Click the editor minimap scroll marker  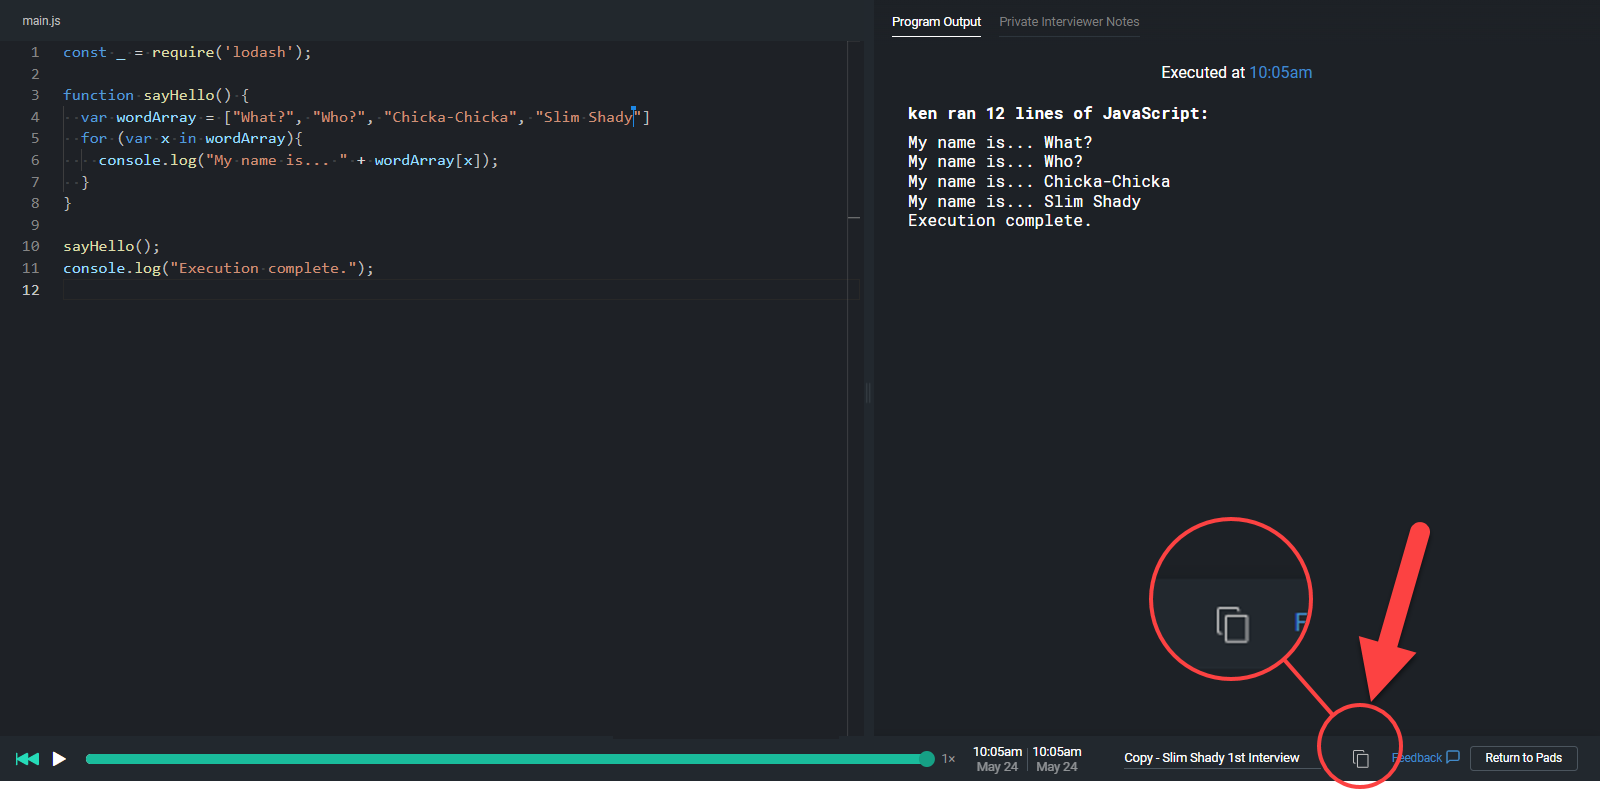(x=854, y=218)
